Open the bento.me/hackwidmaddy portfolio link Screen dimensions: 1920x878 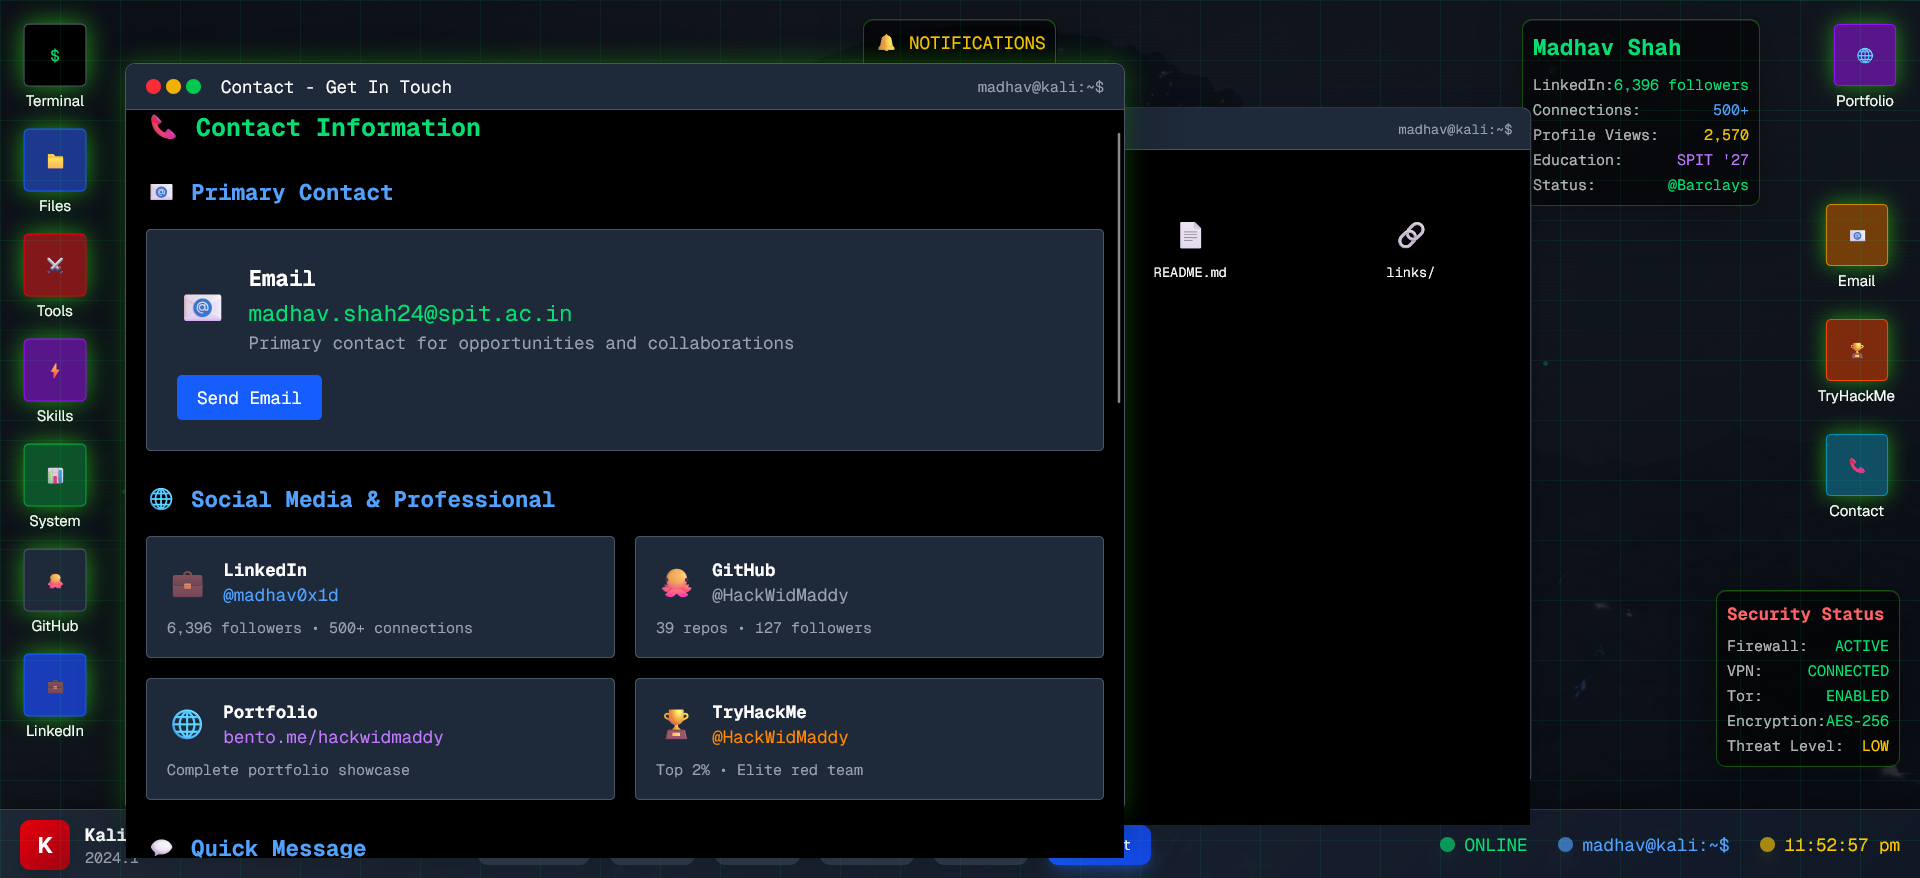tap(333, 738)
